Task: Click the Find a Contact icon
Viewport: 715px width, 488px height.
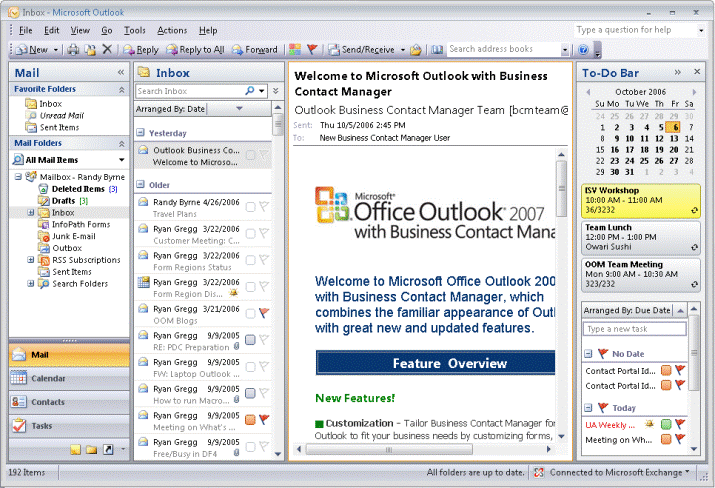Action: (415, 49)
